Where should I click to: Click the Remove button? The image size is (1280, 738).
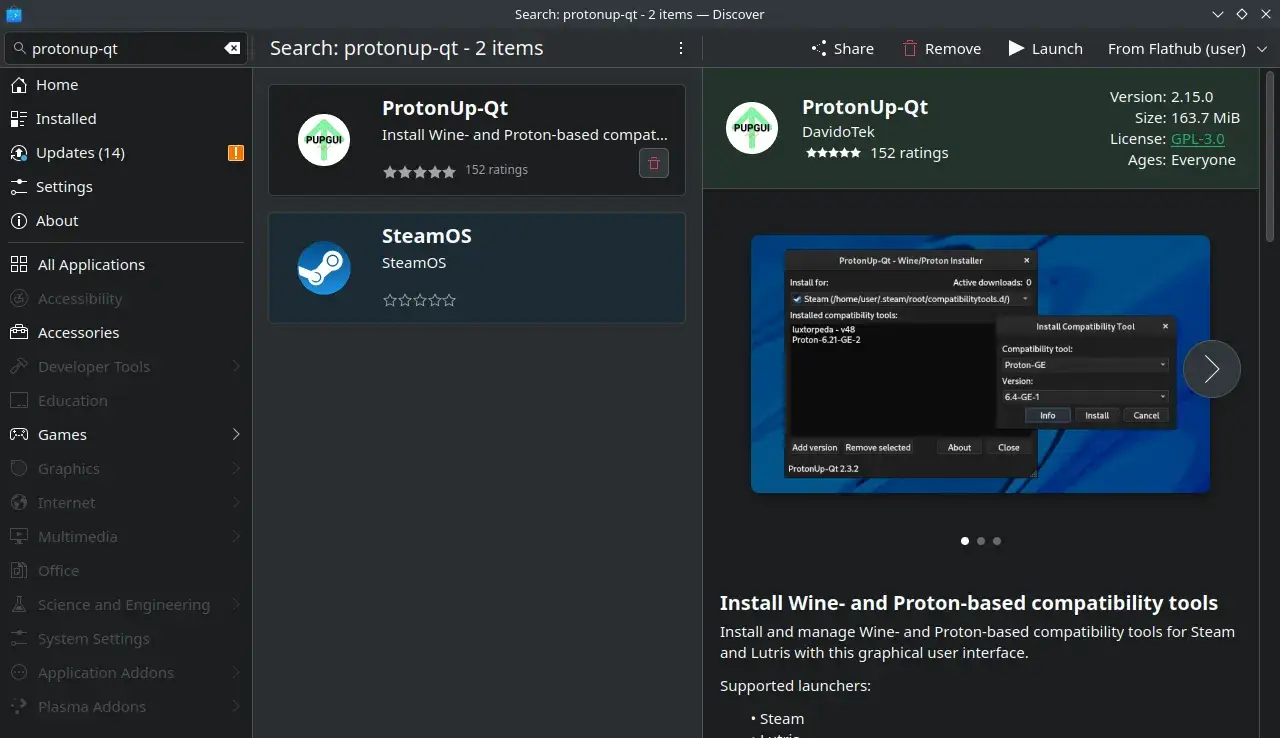941,48
